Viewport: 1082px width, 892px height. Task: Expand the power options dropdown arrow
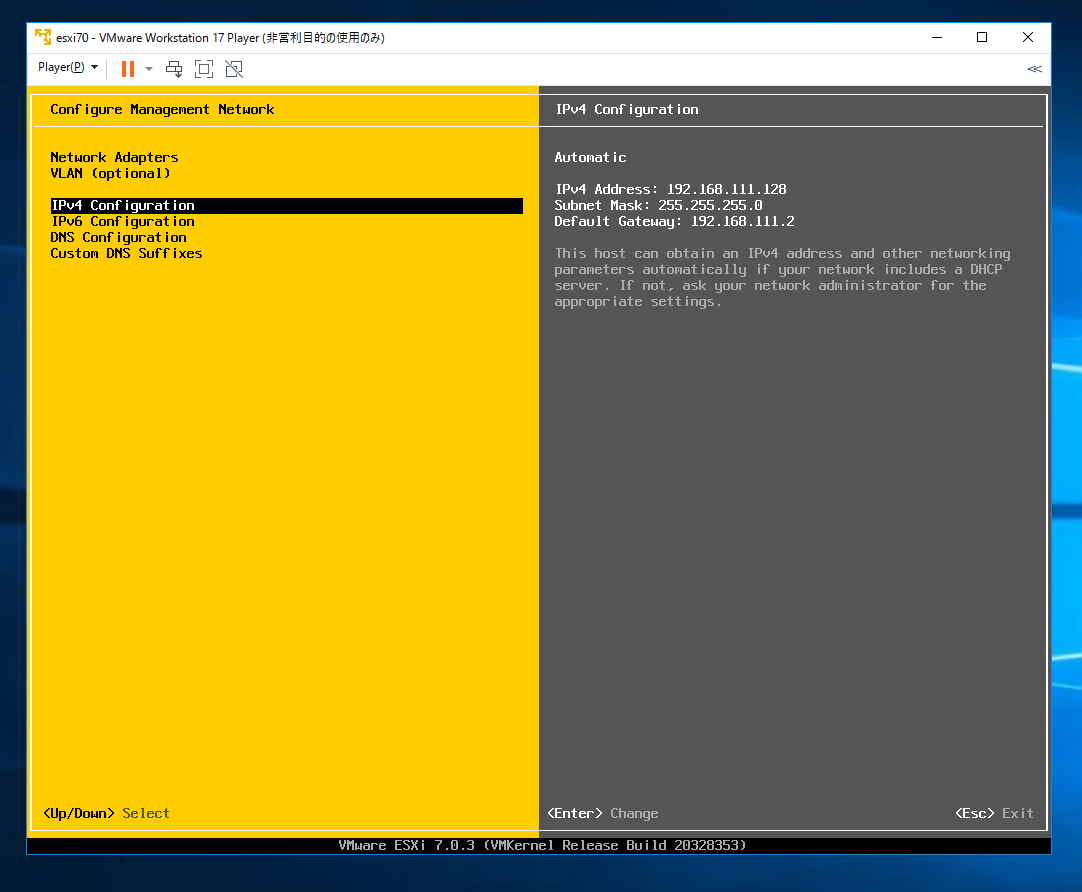[x=149, y=69]
